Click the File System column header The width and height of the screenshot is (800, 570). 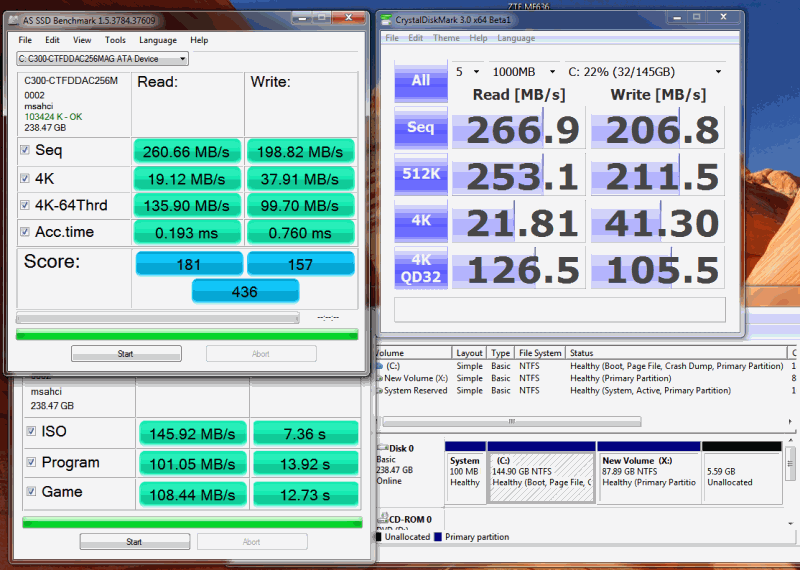click(x=540, y=353)
